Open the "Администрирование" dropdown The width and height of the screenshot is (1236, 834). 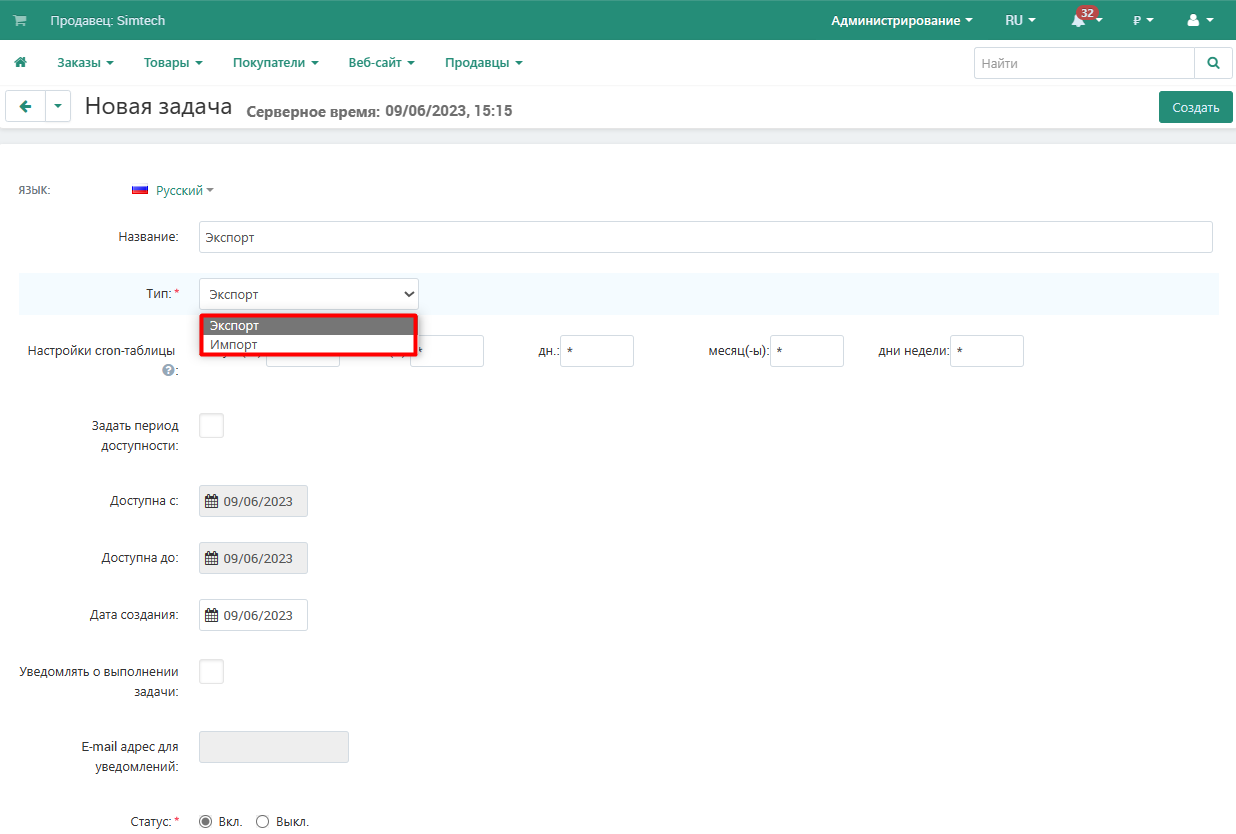[x=902, y=20]
